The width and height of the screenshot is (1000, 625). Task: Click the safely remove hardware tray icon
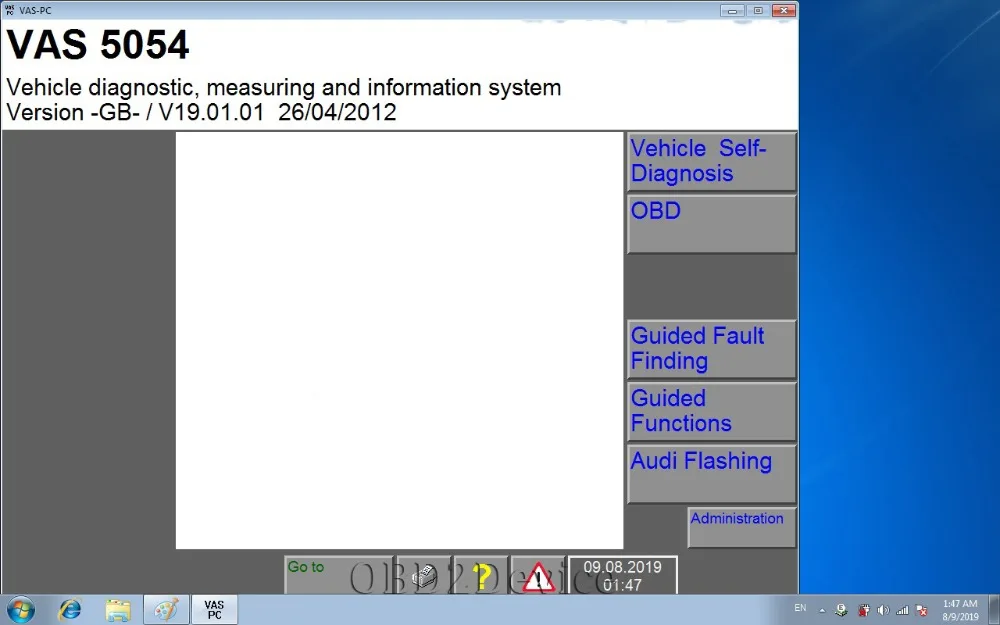pos(841,610)
